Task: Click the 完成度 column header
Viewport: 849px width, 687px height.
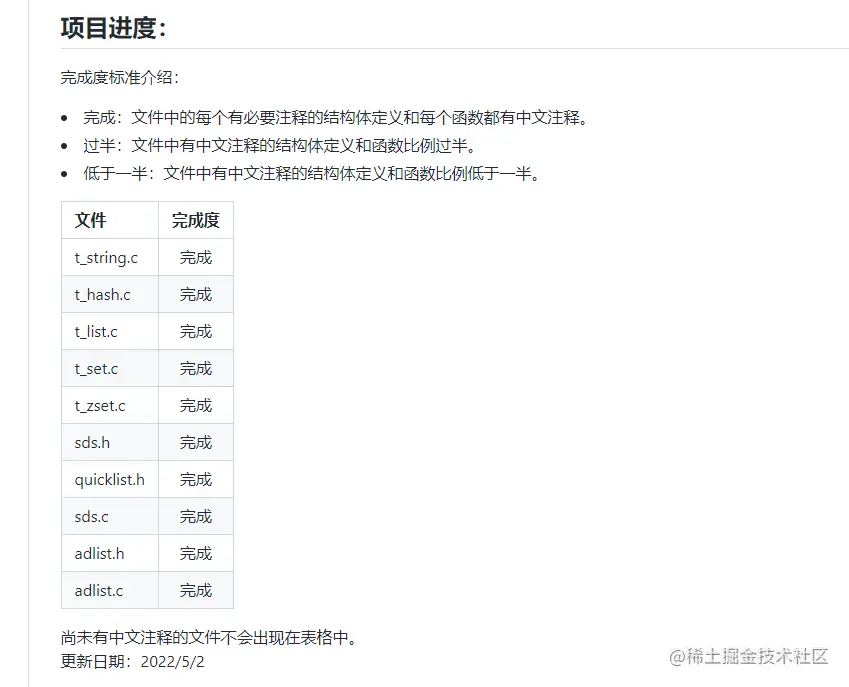Action: pos(195,220)
